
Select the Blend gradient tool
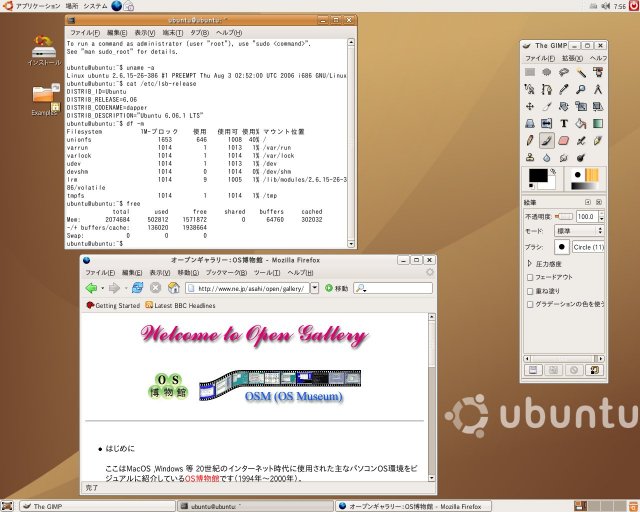[x=598, y=123]
